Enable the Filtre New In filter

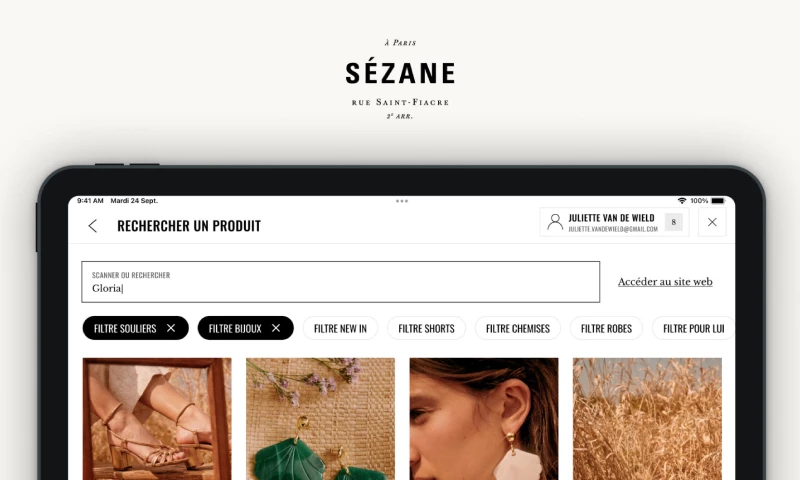click(340, 328)
